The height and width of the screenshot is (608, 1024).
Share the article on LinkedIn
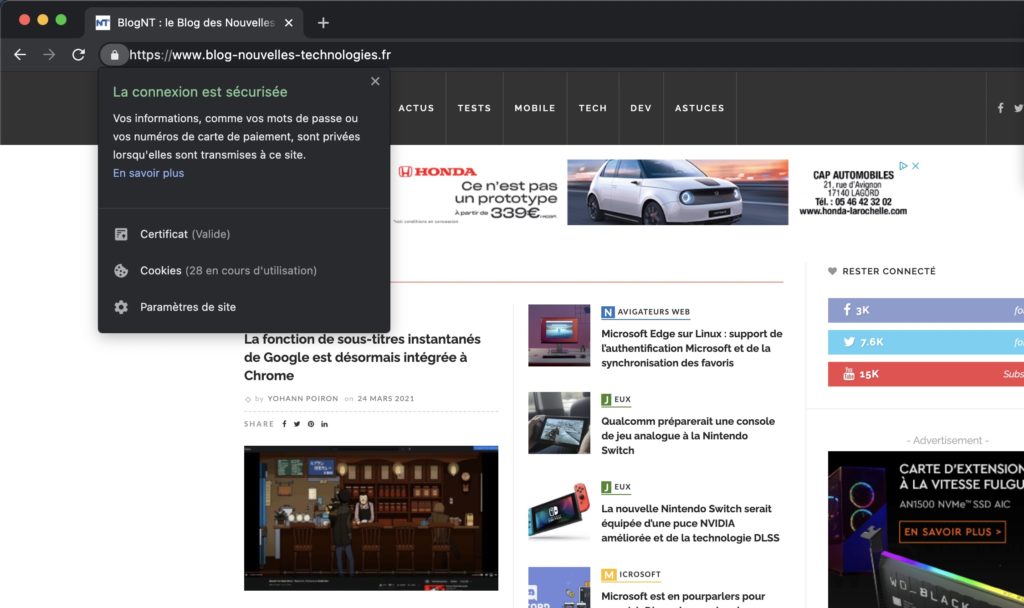[x=324, y=423]
